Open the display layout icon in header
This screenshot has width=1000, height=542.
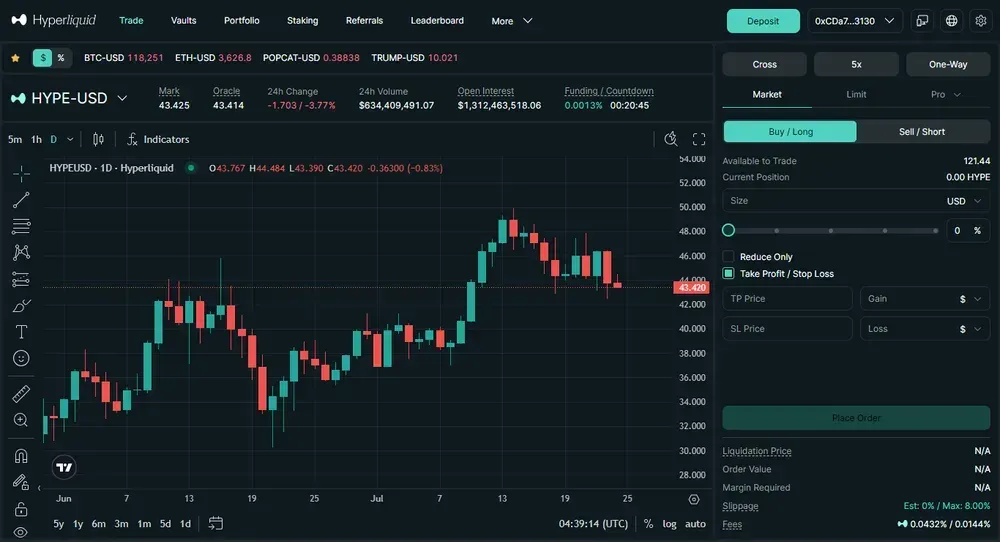pyautogui.click(x=922, y=21)
